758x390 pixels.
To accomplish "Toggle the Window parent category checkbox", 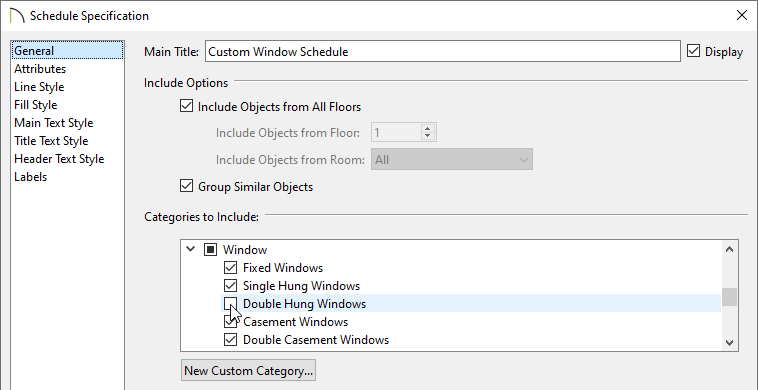I will point(210,249).
